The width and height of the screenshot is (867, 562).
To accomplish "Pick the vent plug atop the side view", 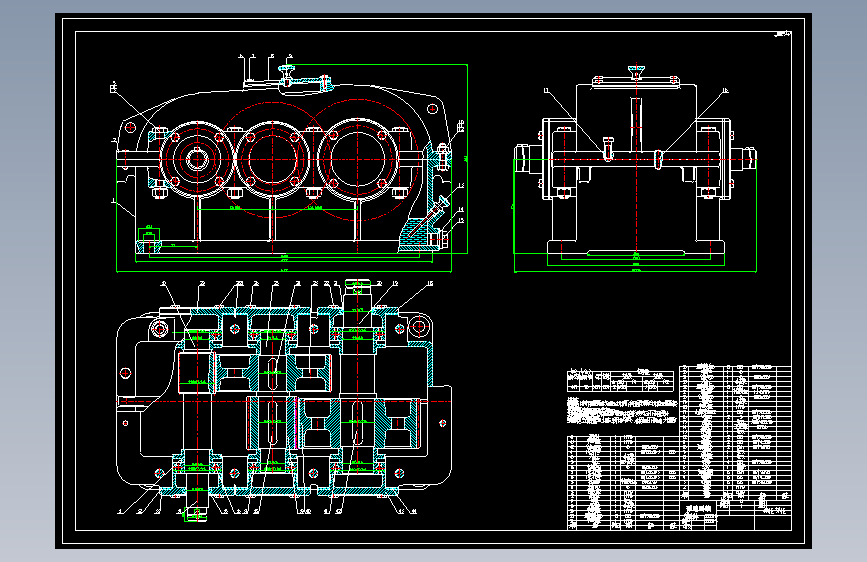I will pos(636,72).
